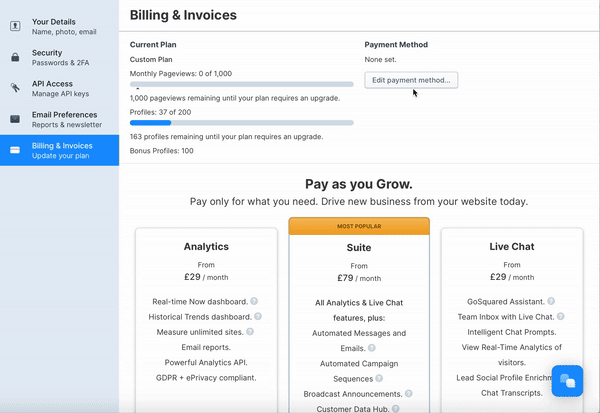This screenshot has height=413, width=600.
Task: Click the API Access key icon
Action: (x=15, y=88)
